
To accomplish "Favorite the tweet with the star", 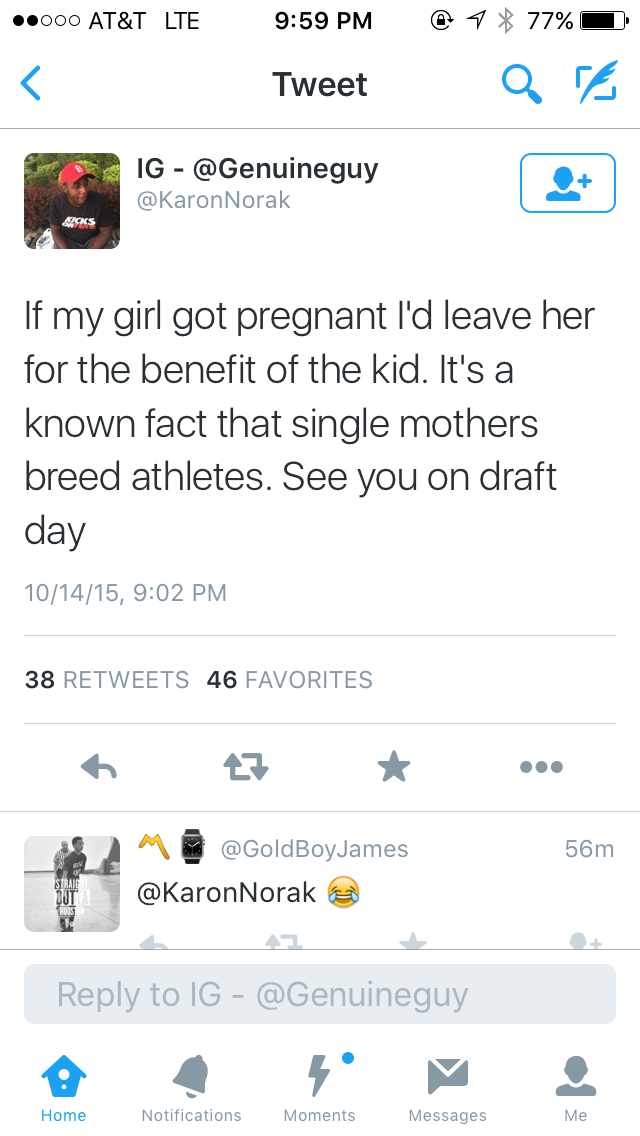I will [x=394, y=767].
